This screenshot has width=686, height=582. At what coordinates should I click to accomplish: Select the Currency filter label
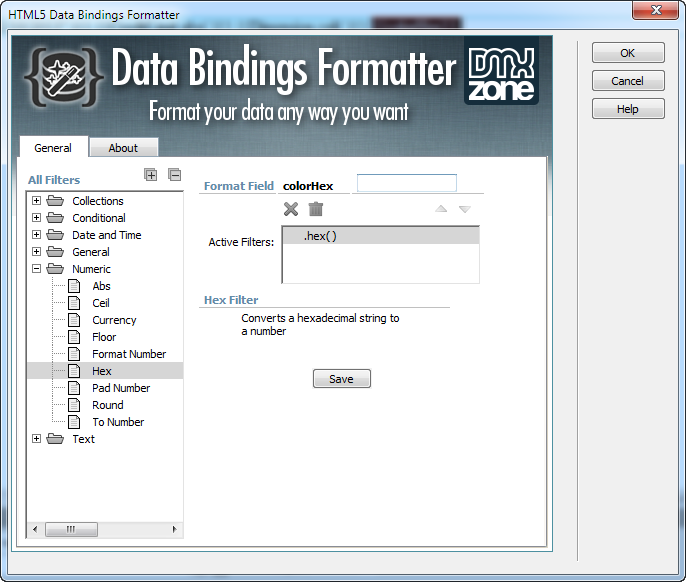click(x=115, y=320)
